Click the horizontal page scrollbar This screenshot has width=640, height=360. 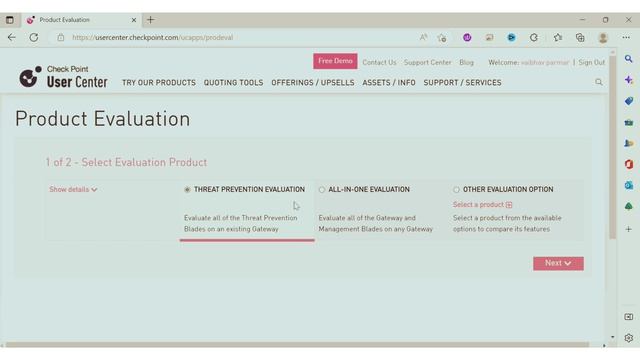(297, 345)
